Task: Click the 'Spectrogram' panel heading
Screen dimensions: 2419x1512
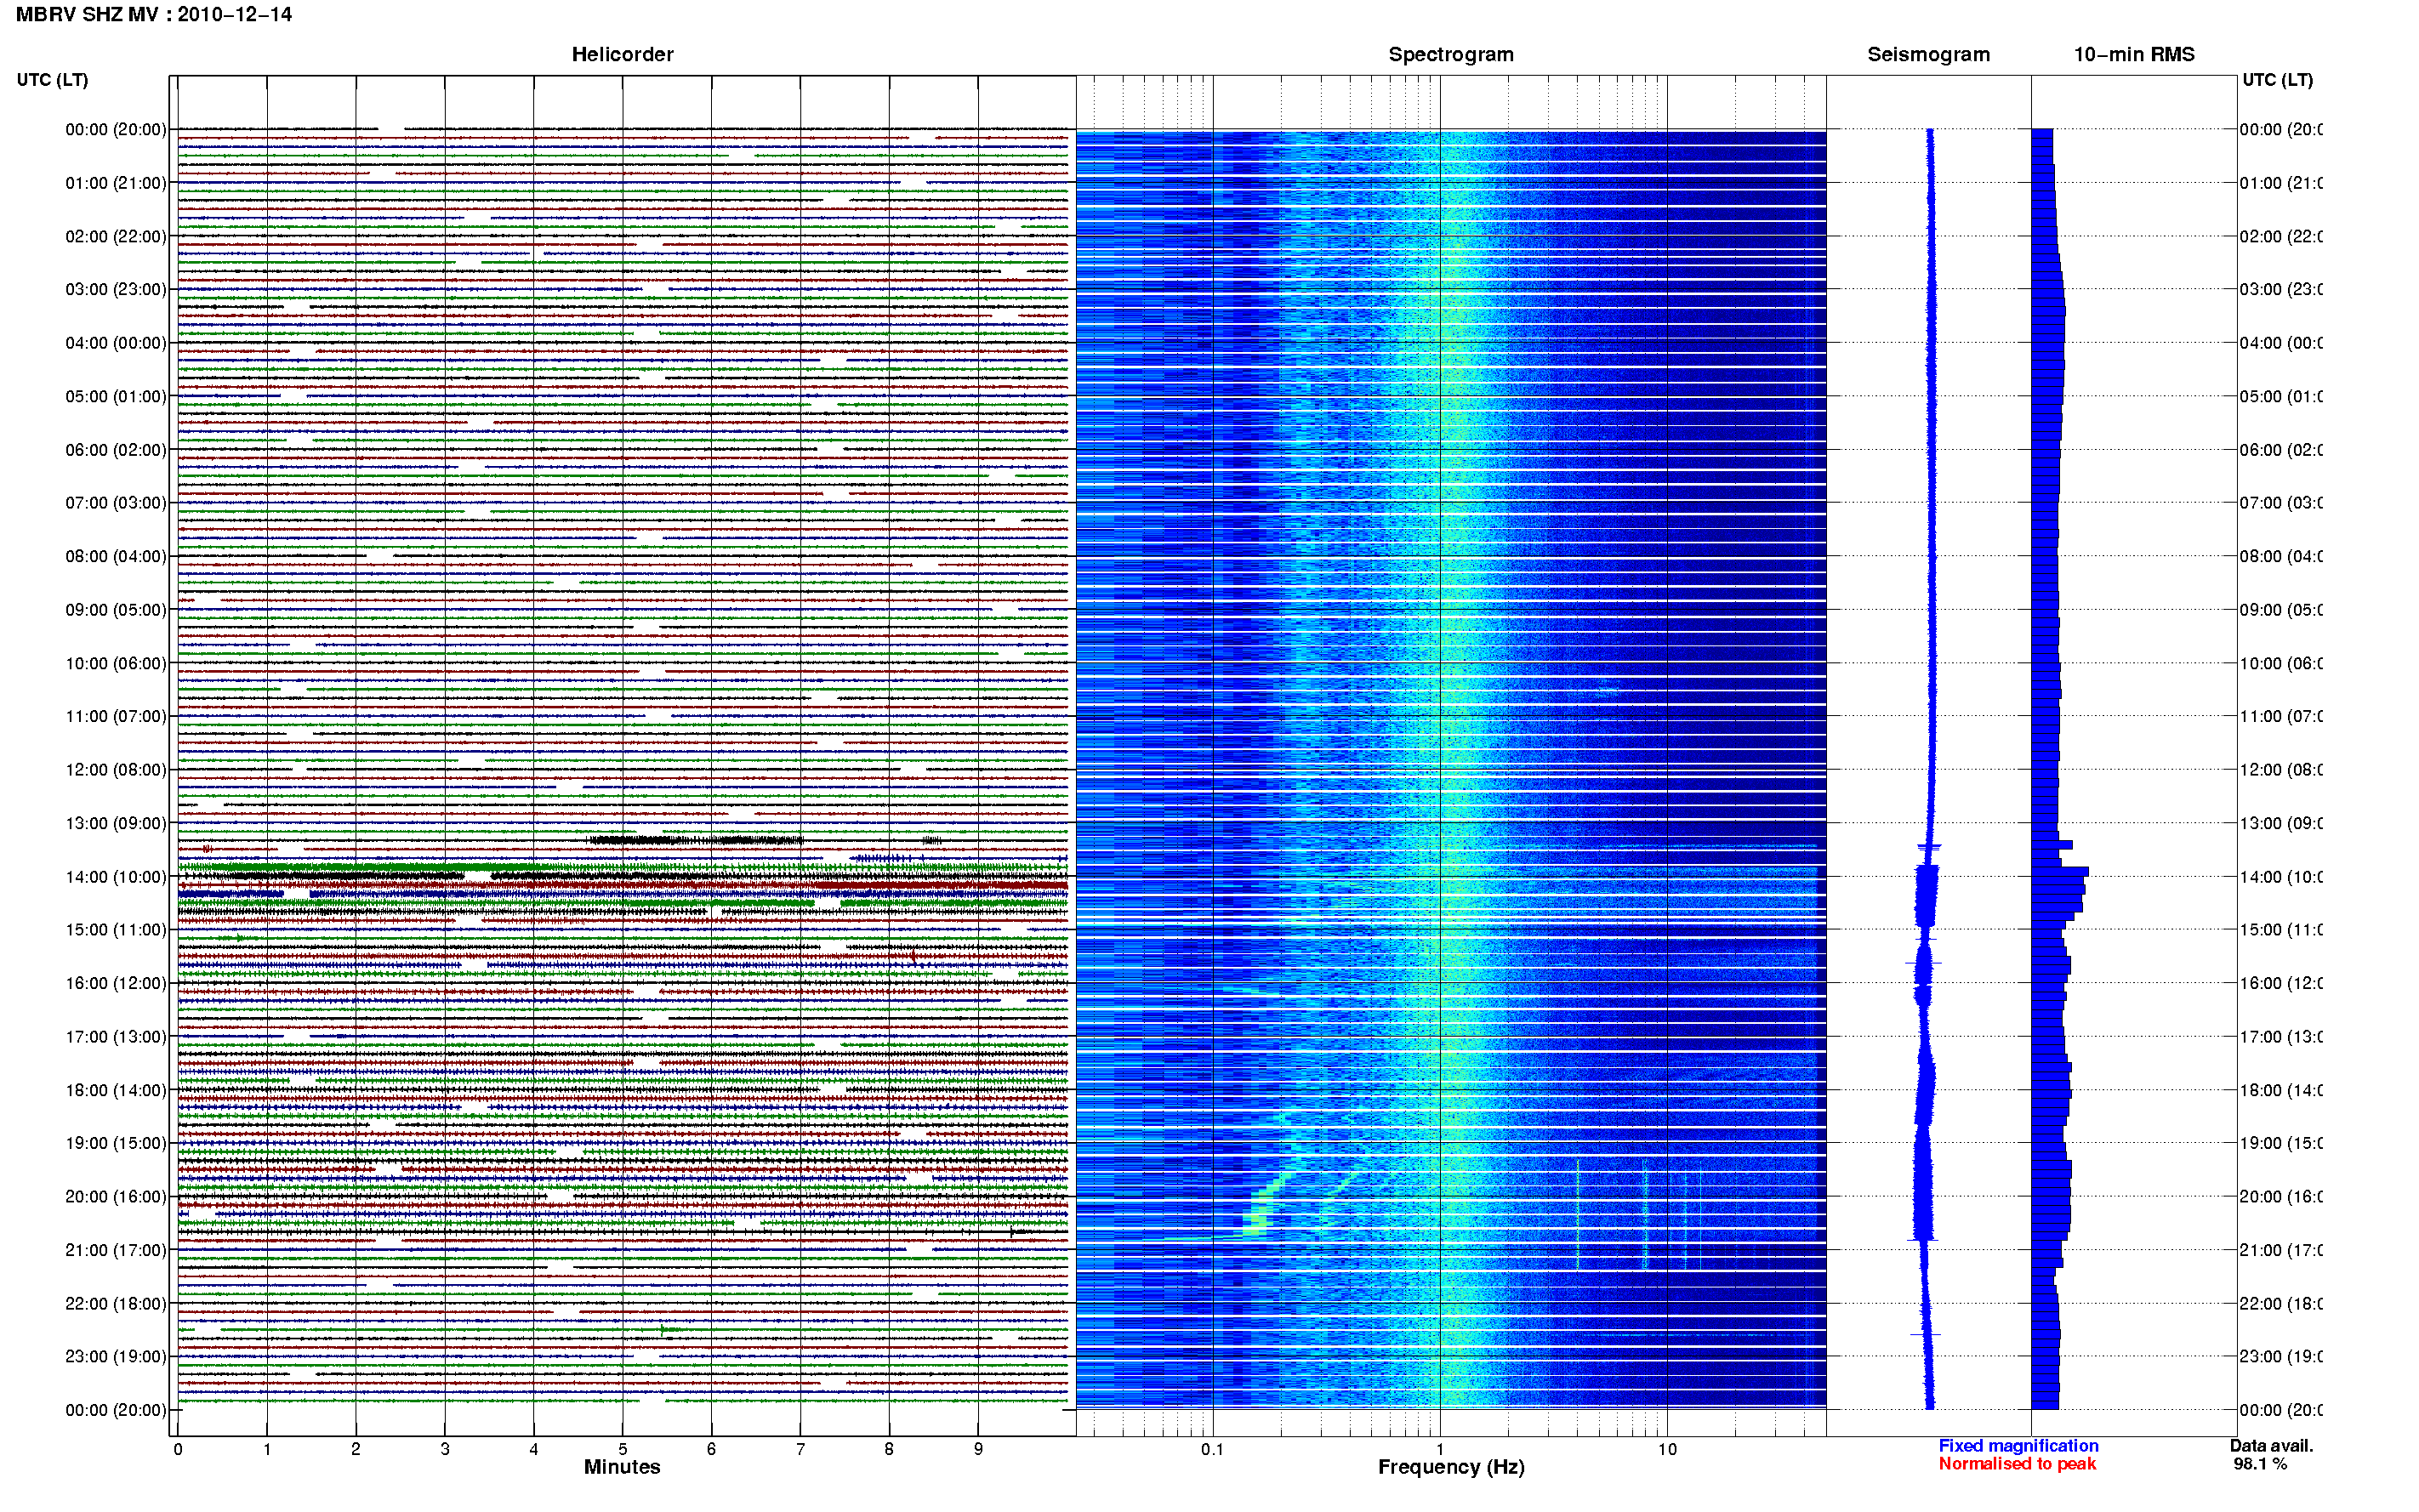Action: click(x=1450, y=54)
